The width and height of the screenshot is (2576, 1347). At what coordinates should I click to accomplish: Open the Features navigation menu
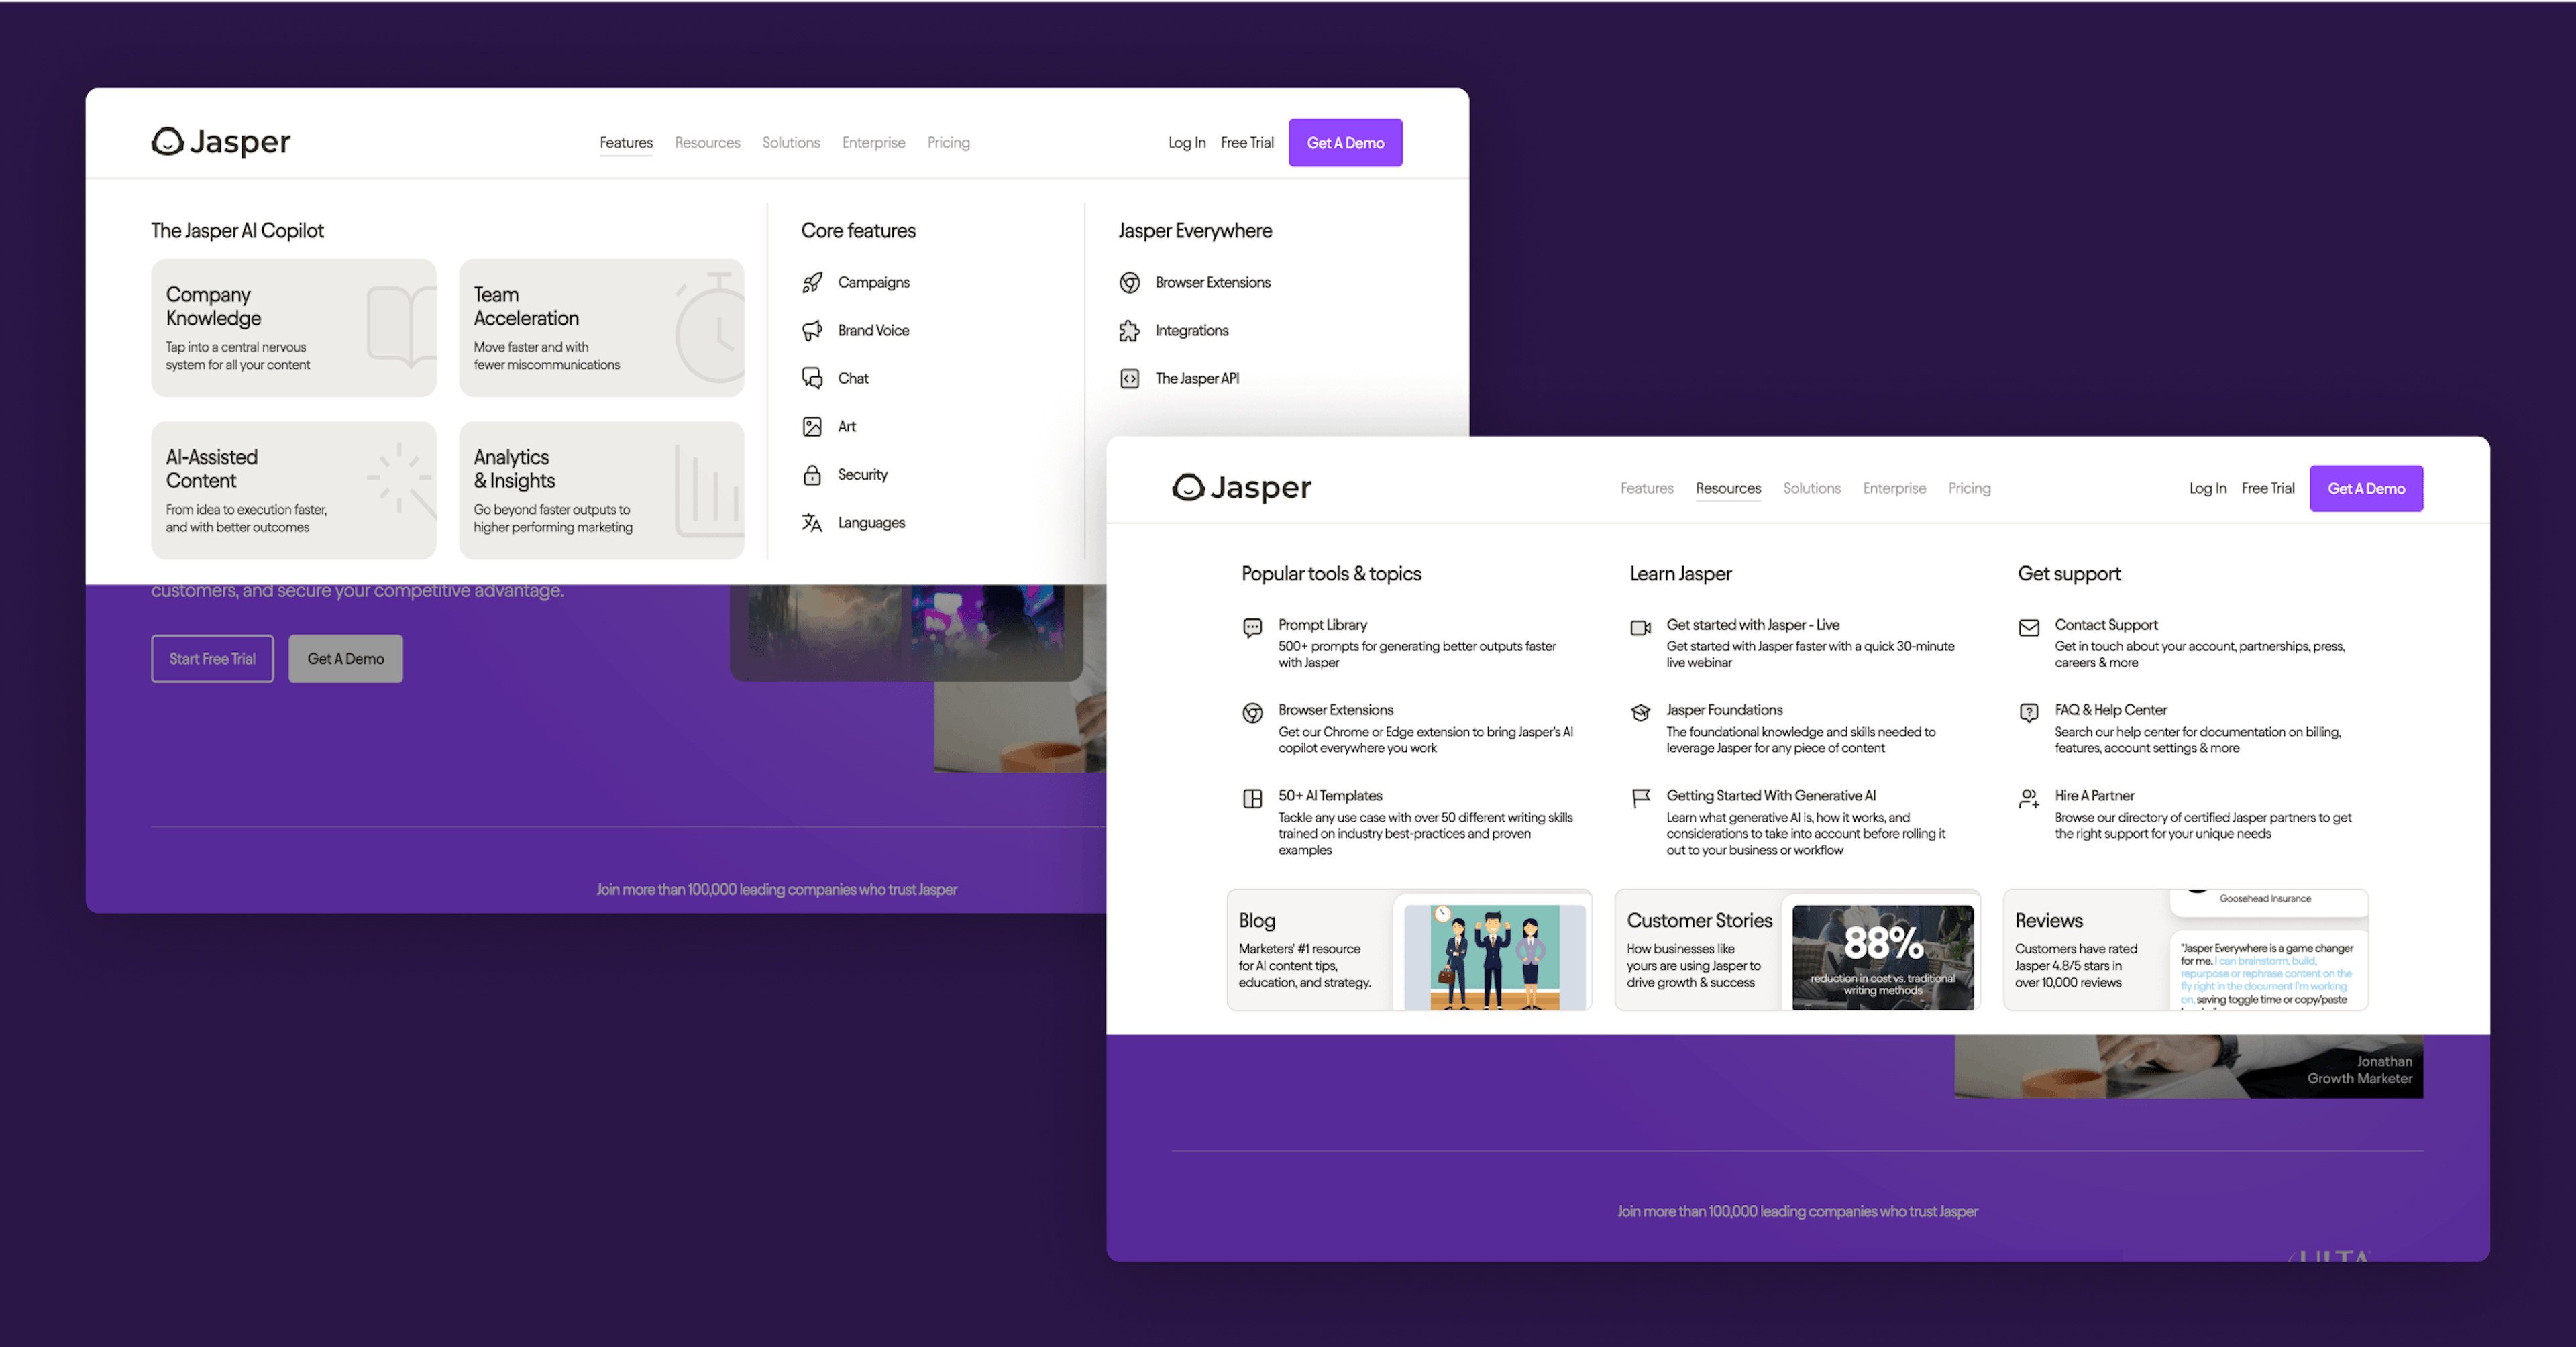(625, 142)
